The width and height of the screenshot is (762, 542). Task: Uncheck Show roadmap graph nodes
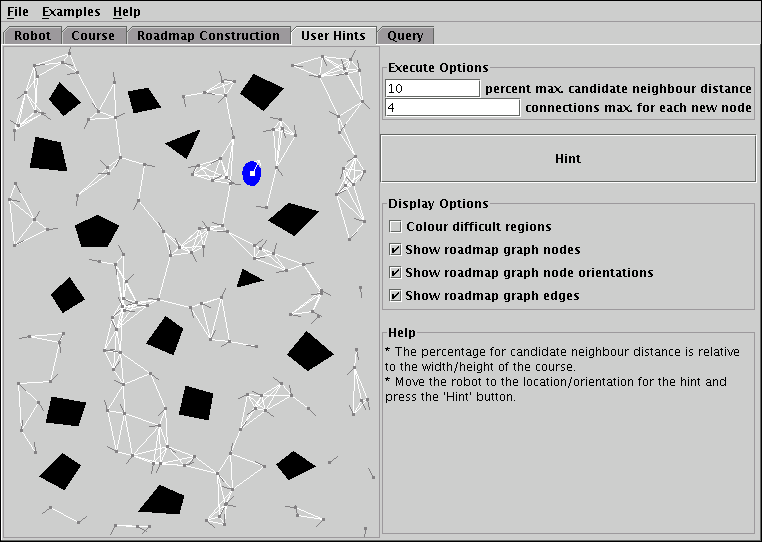pyautogui.click(x=396, y=250)
